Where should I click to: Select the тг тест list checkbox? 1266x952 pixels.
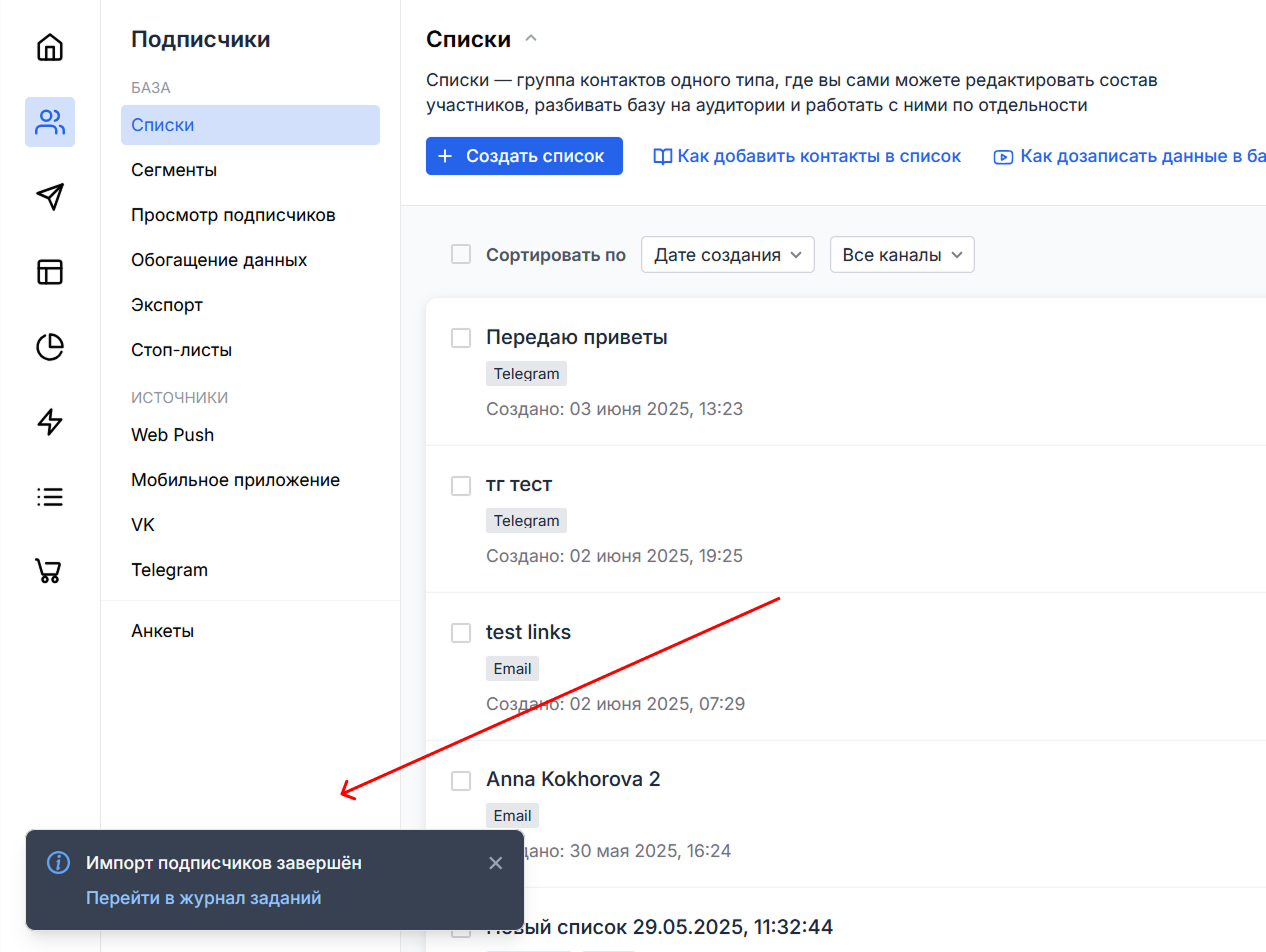[x=461, y=485]
